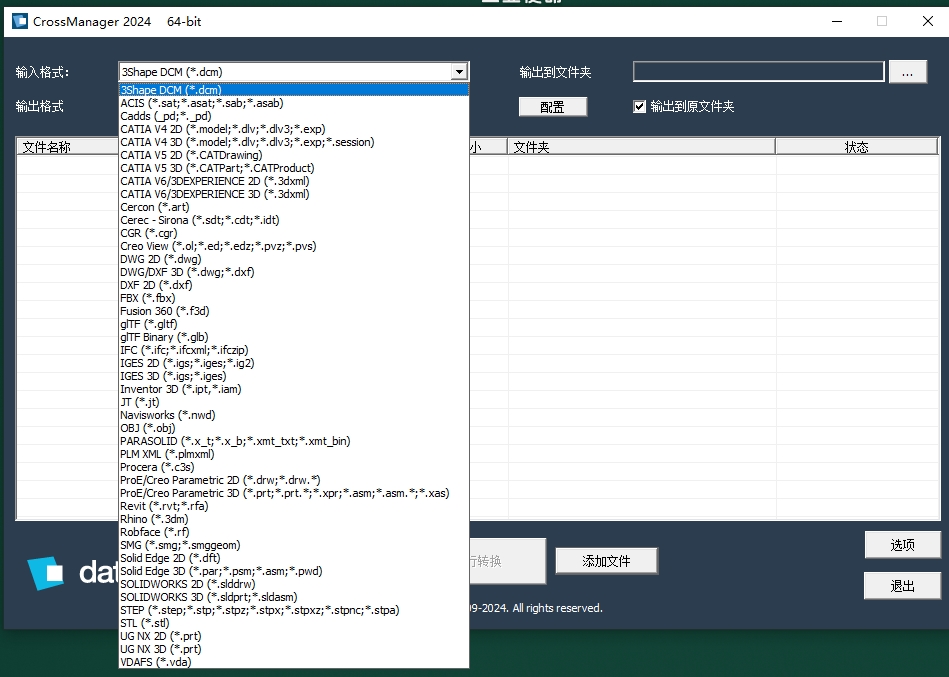Click inside the output folder path field
The width and height of the screenshot is (949, 677).
pyautogui.click(x=757, y=71)
